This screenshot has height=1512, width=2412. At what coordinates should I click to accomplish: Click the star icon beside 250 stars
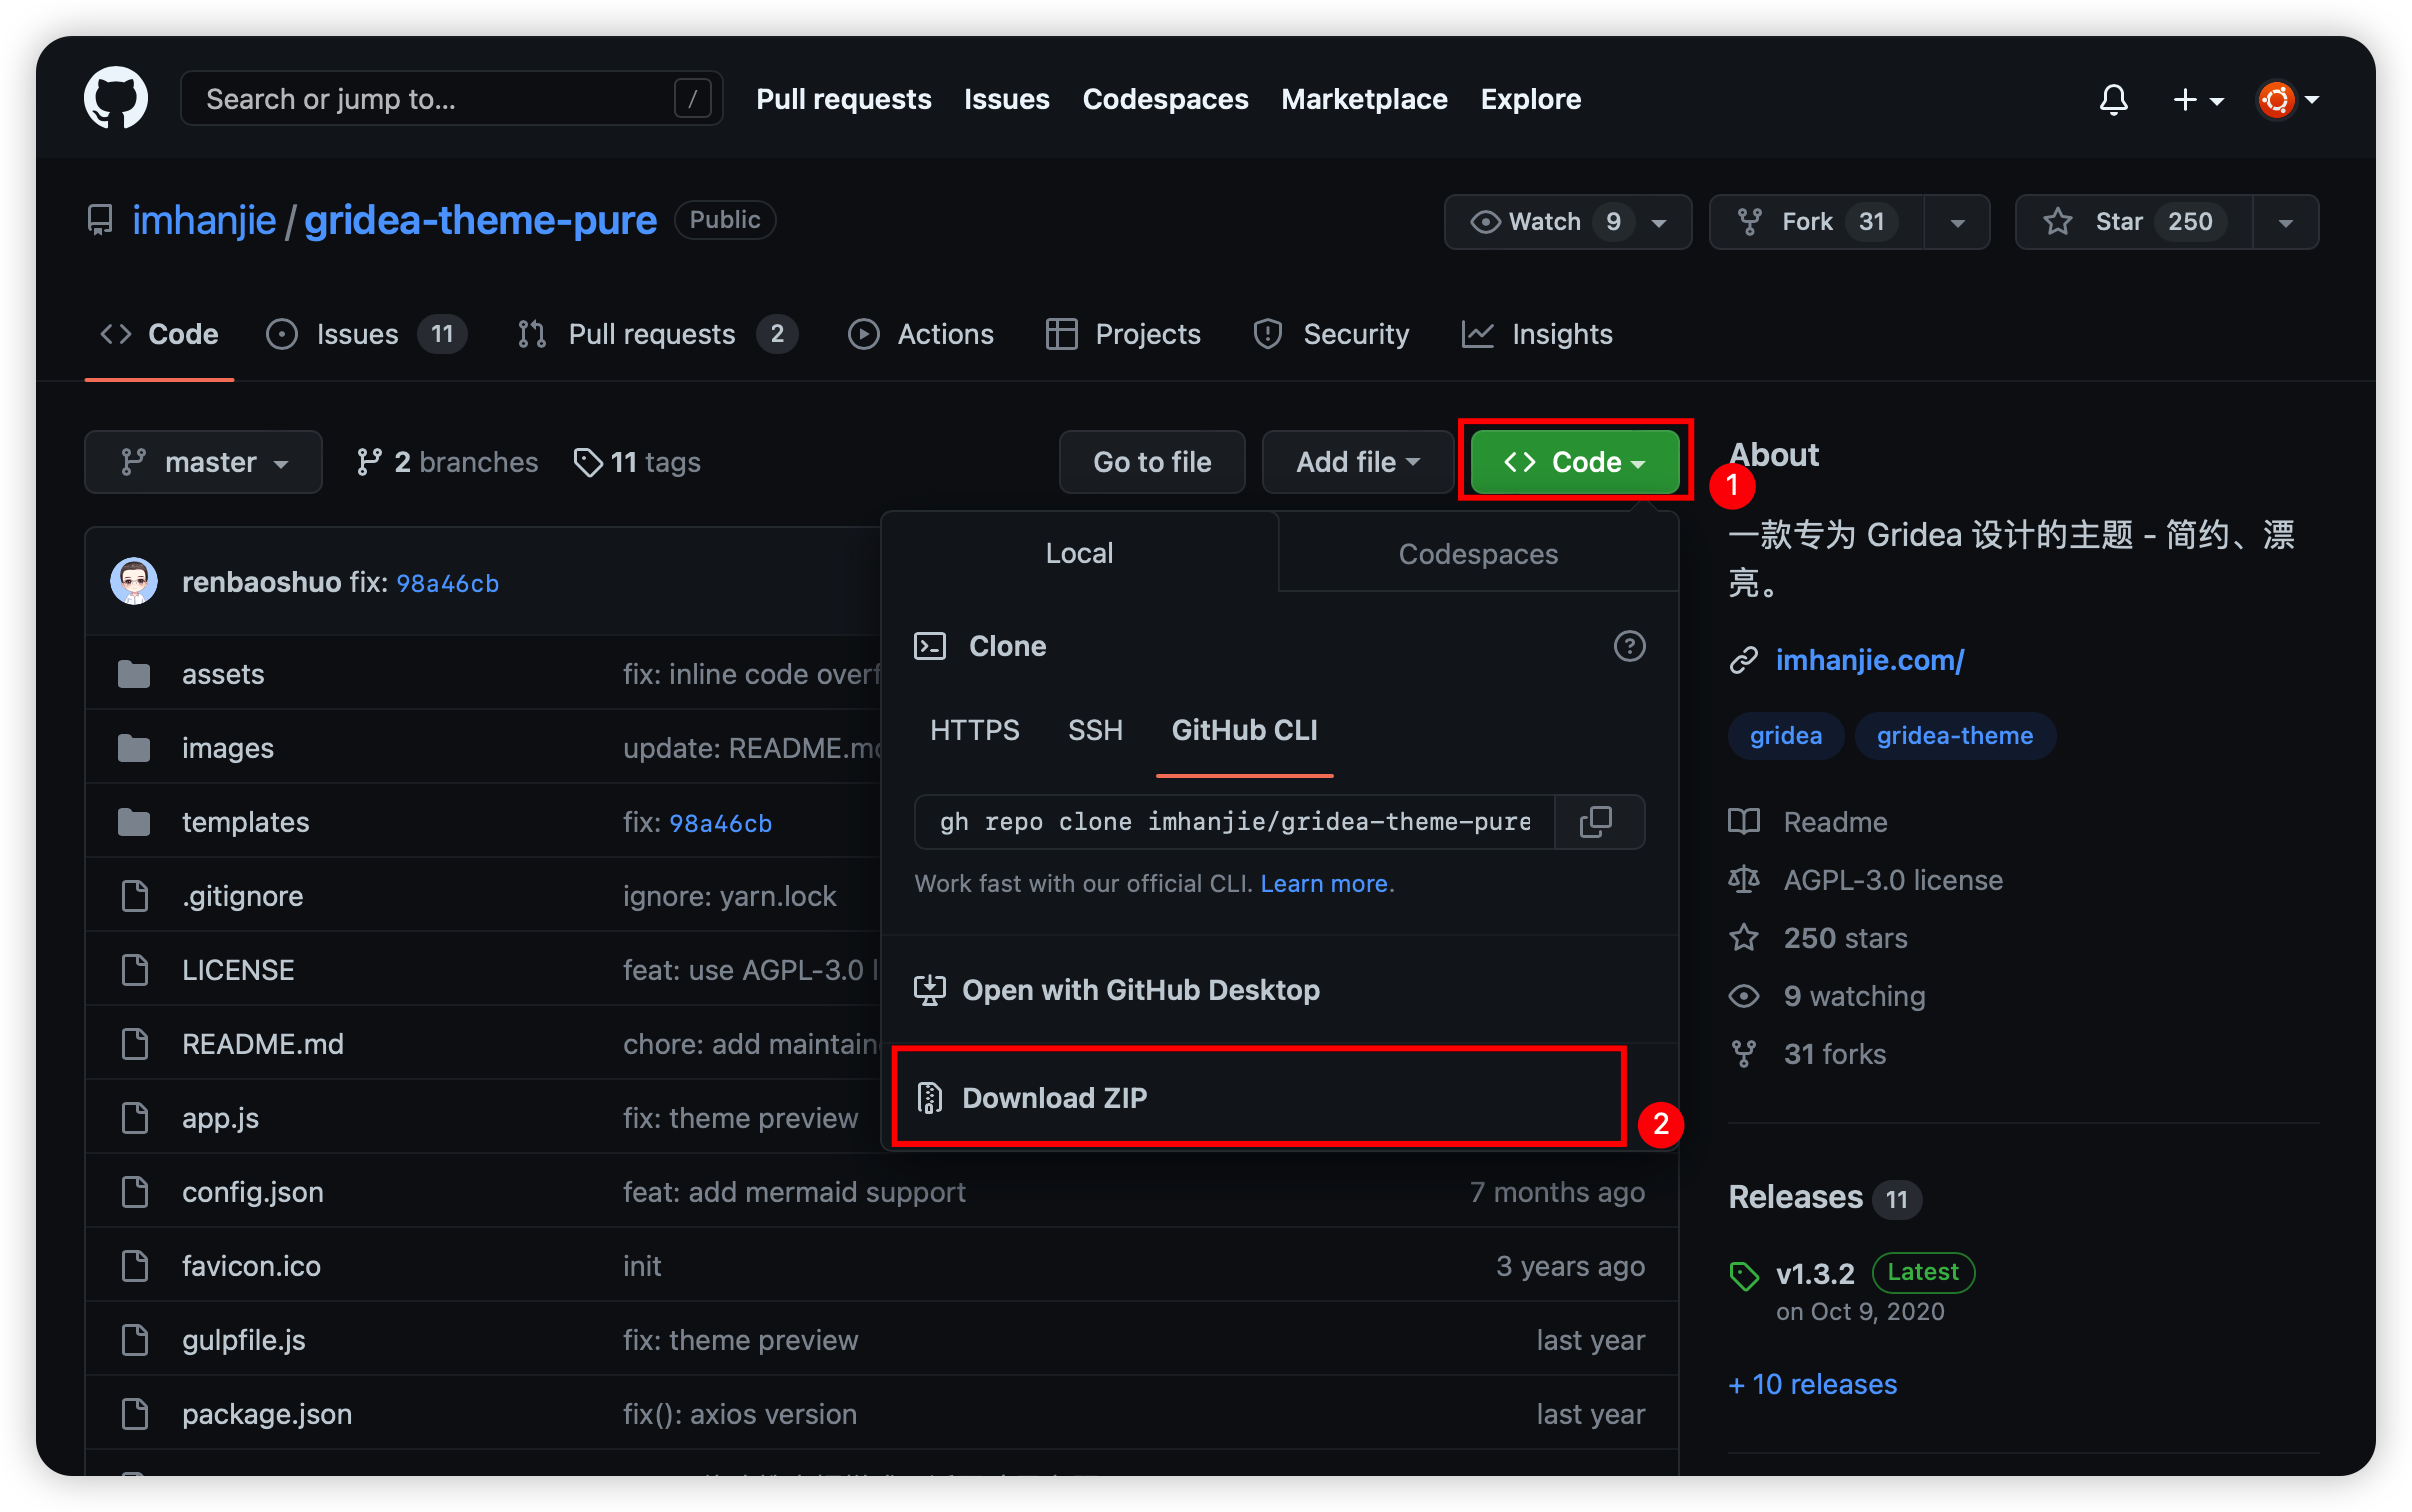pyautogui.click(x=1744, y=938)
